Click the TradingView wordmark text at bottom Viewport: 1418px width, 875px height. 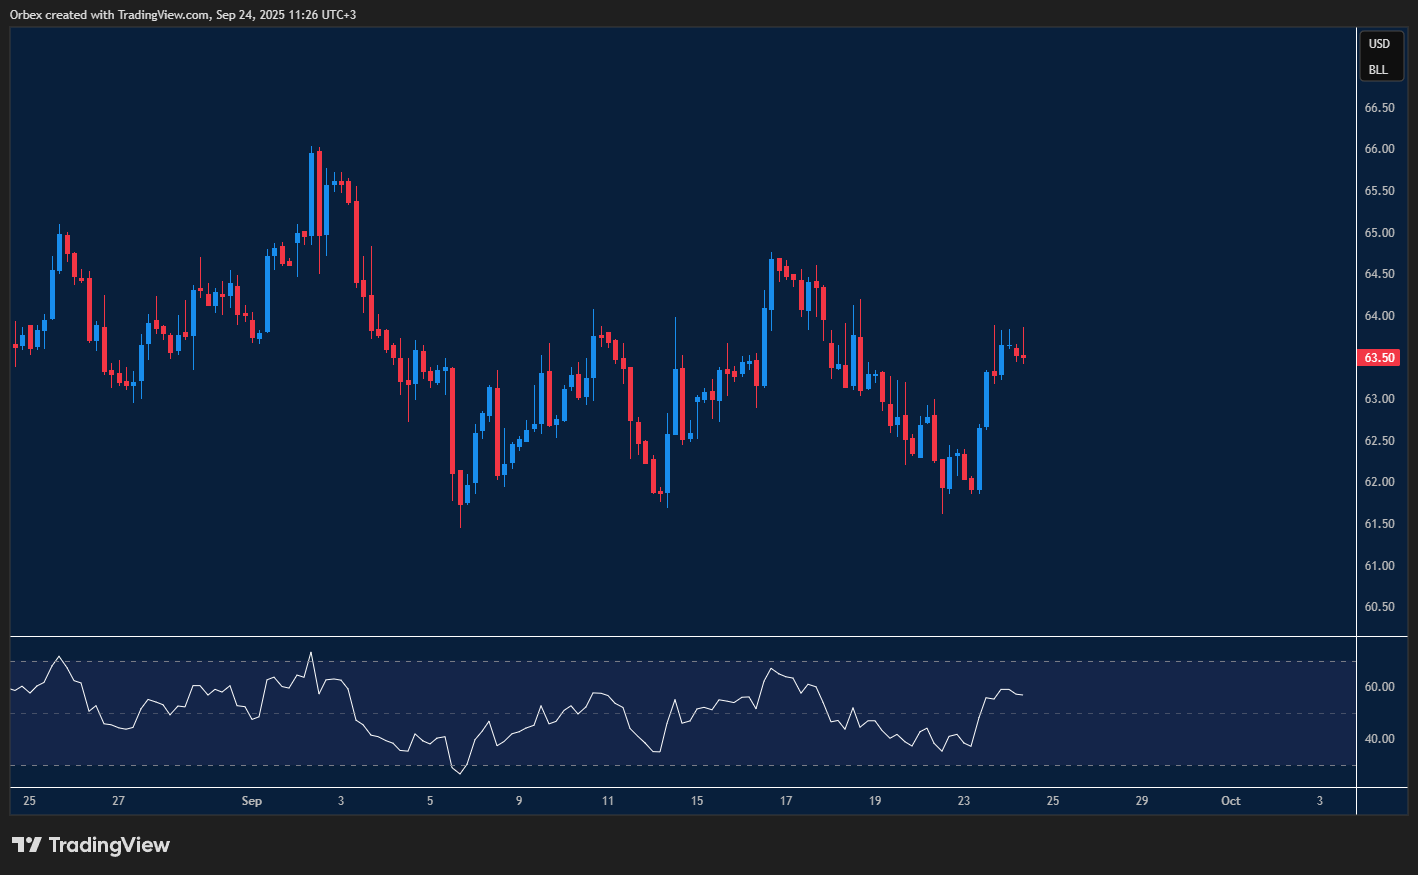tap(109, 845)
